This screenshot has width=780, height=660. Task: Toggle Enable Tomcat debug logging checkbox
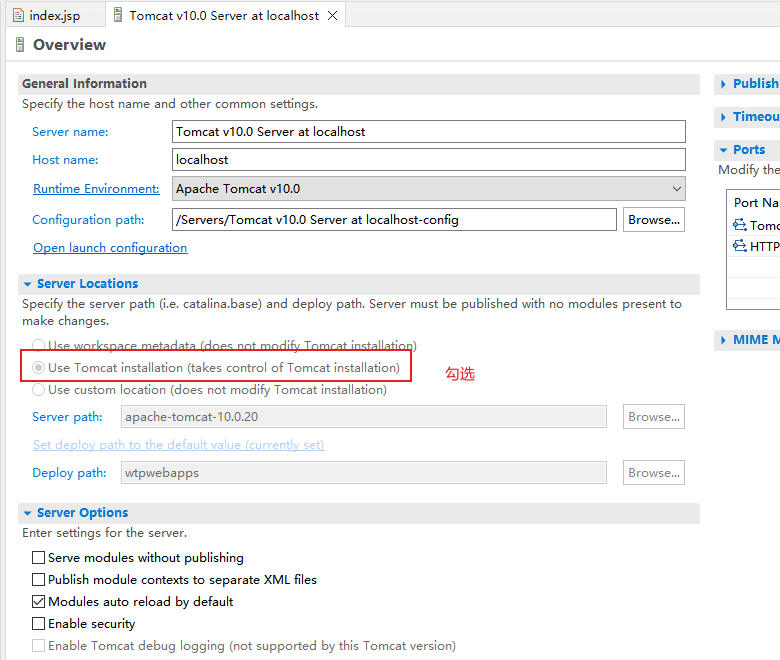point(38,646)
